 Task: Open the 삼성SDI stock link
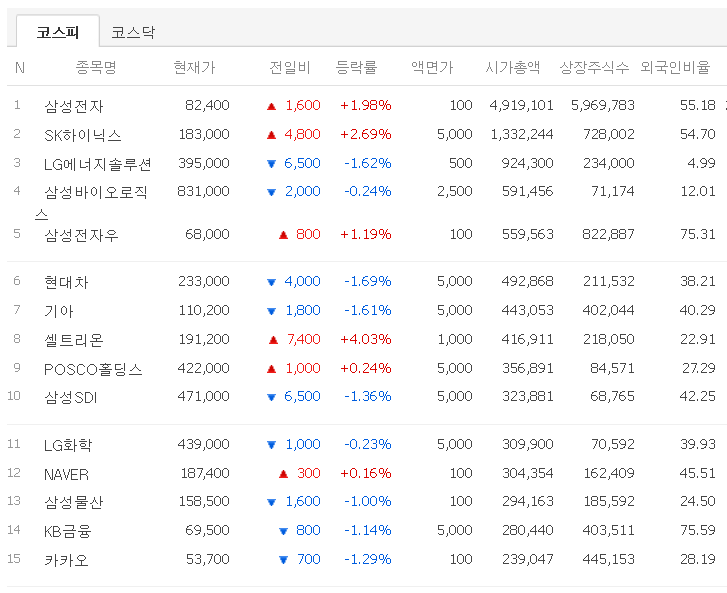[70, 397]
